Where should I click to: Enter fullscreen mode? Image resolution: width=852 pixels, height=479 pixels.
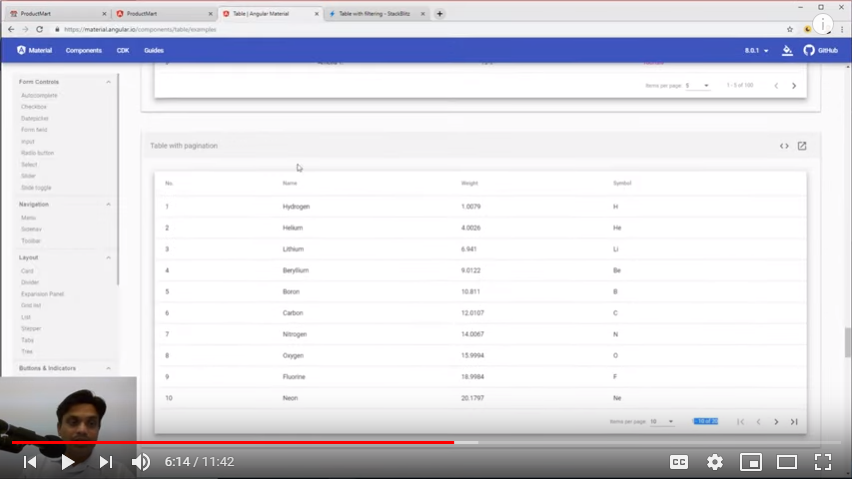click(x=822, y=462)
